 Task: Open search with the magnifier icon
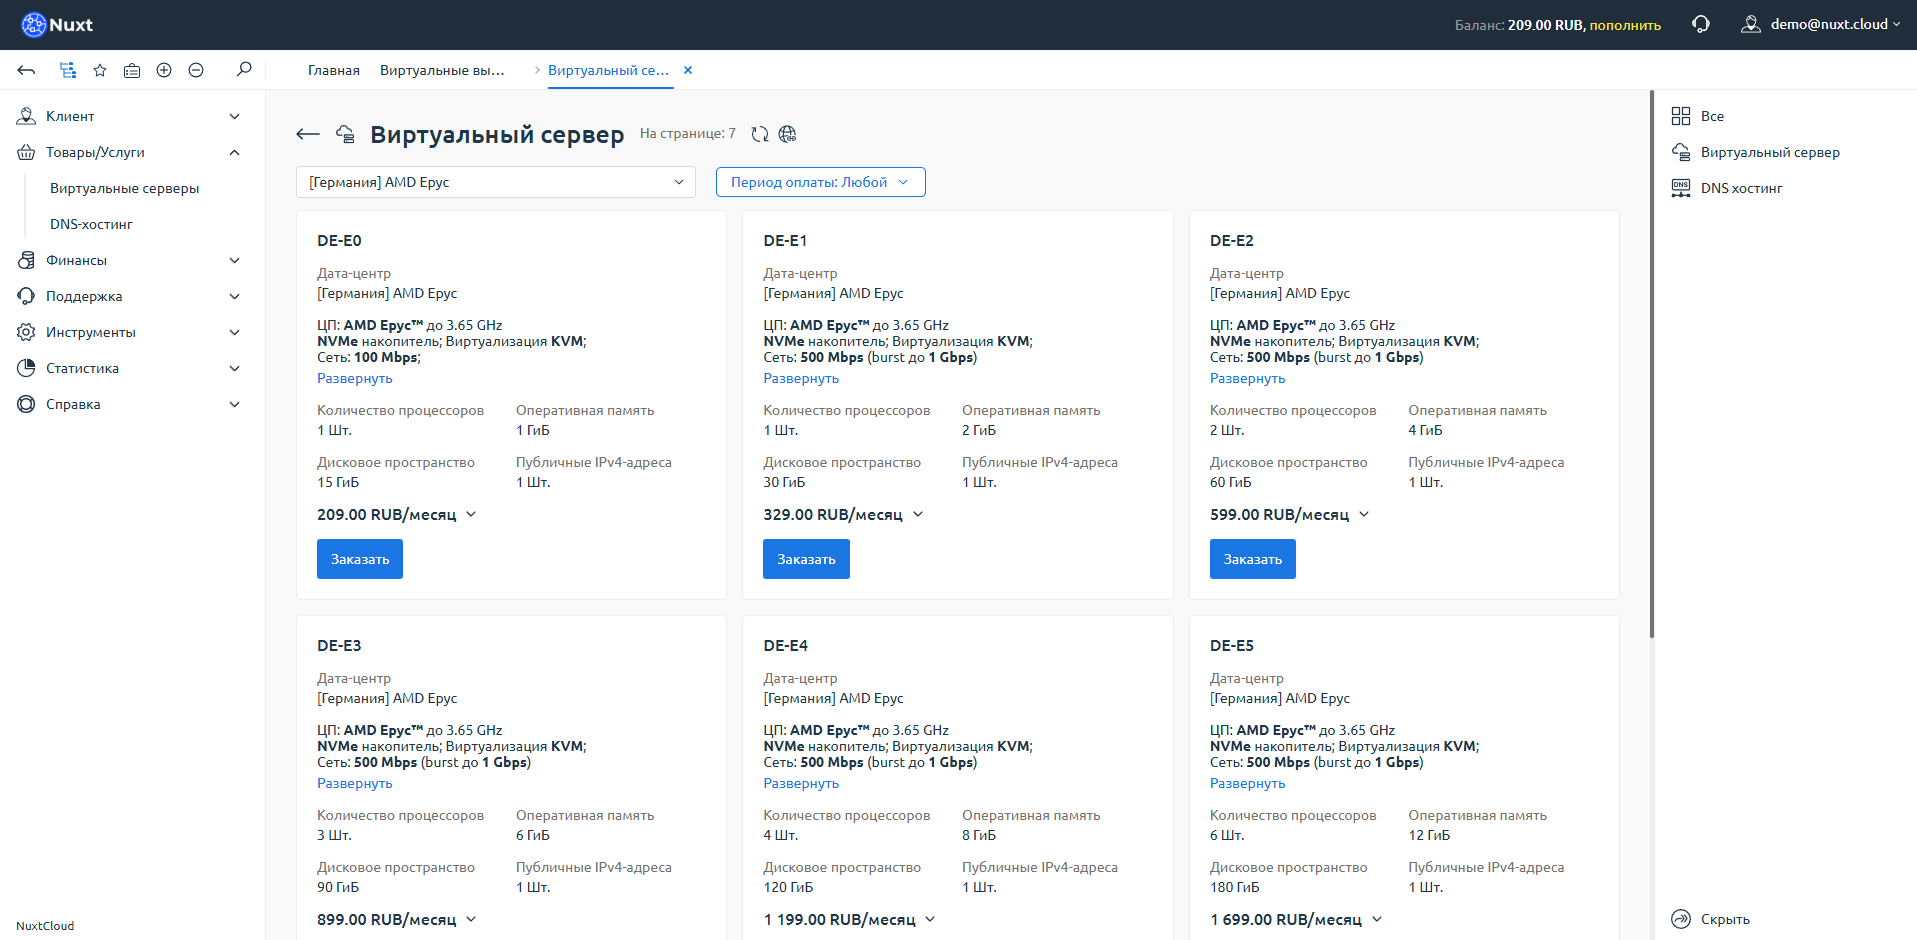pyautogui.click(x=243, y=70)
